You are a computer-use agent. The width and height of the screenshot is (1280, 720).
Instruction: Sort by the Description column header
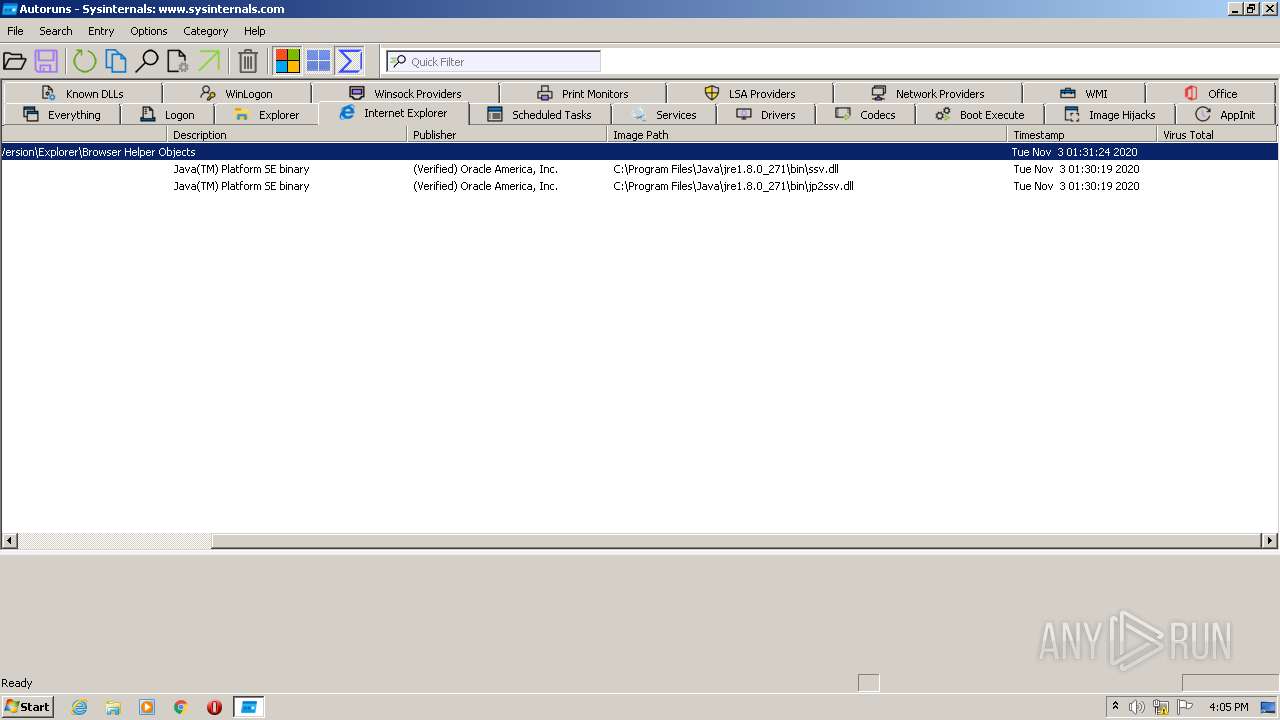click(x=287, y=134)
